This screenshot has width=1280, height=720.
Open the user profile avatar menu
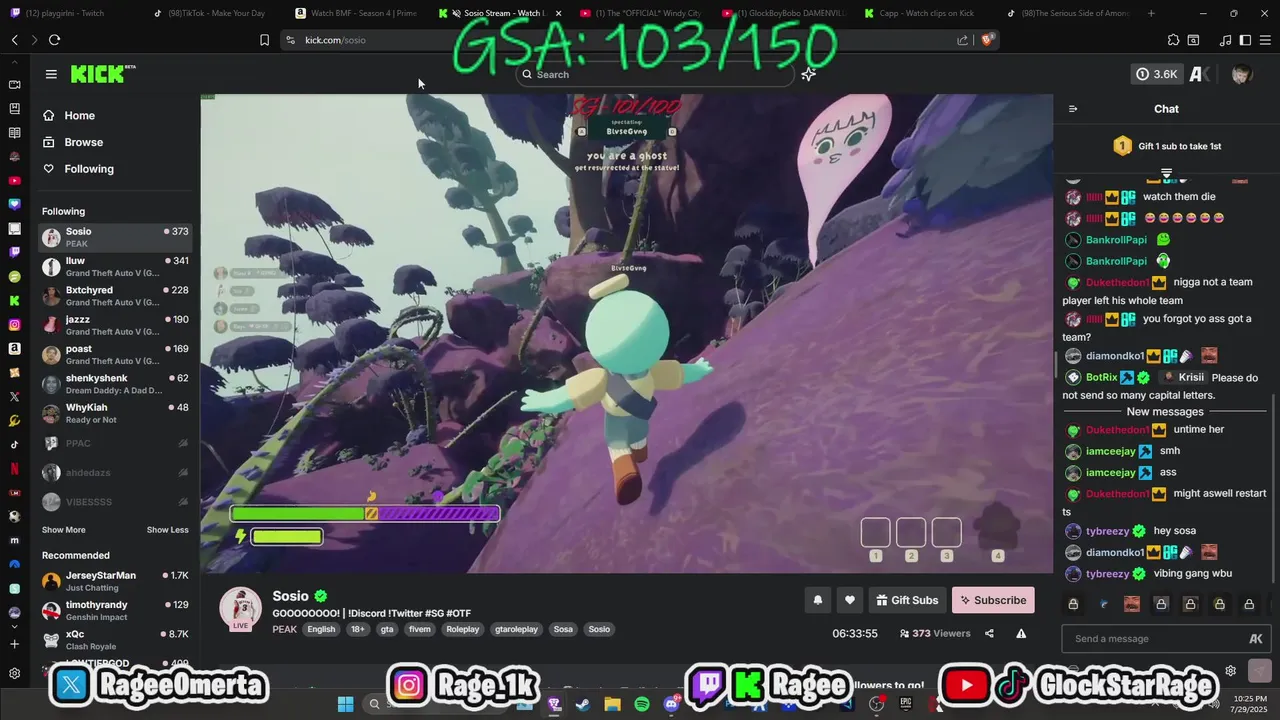(1241, 74)
